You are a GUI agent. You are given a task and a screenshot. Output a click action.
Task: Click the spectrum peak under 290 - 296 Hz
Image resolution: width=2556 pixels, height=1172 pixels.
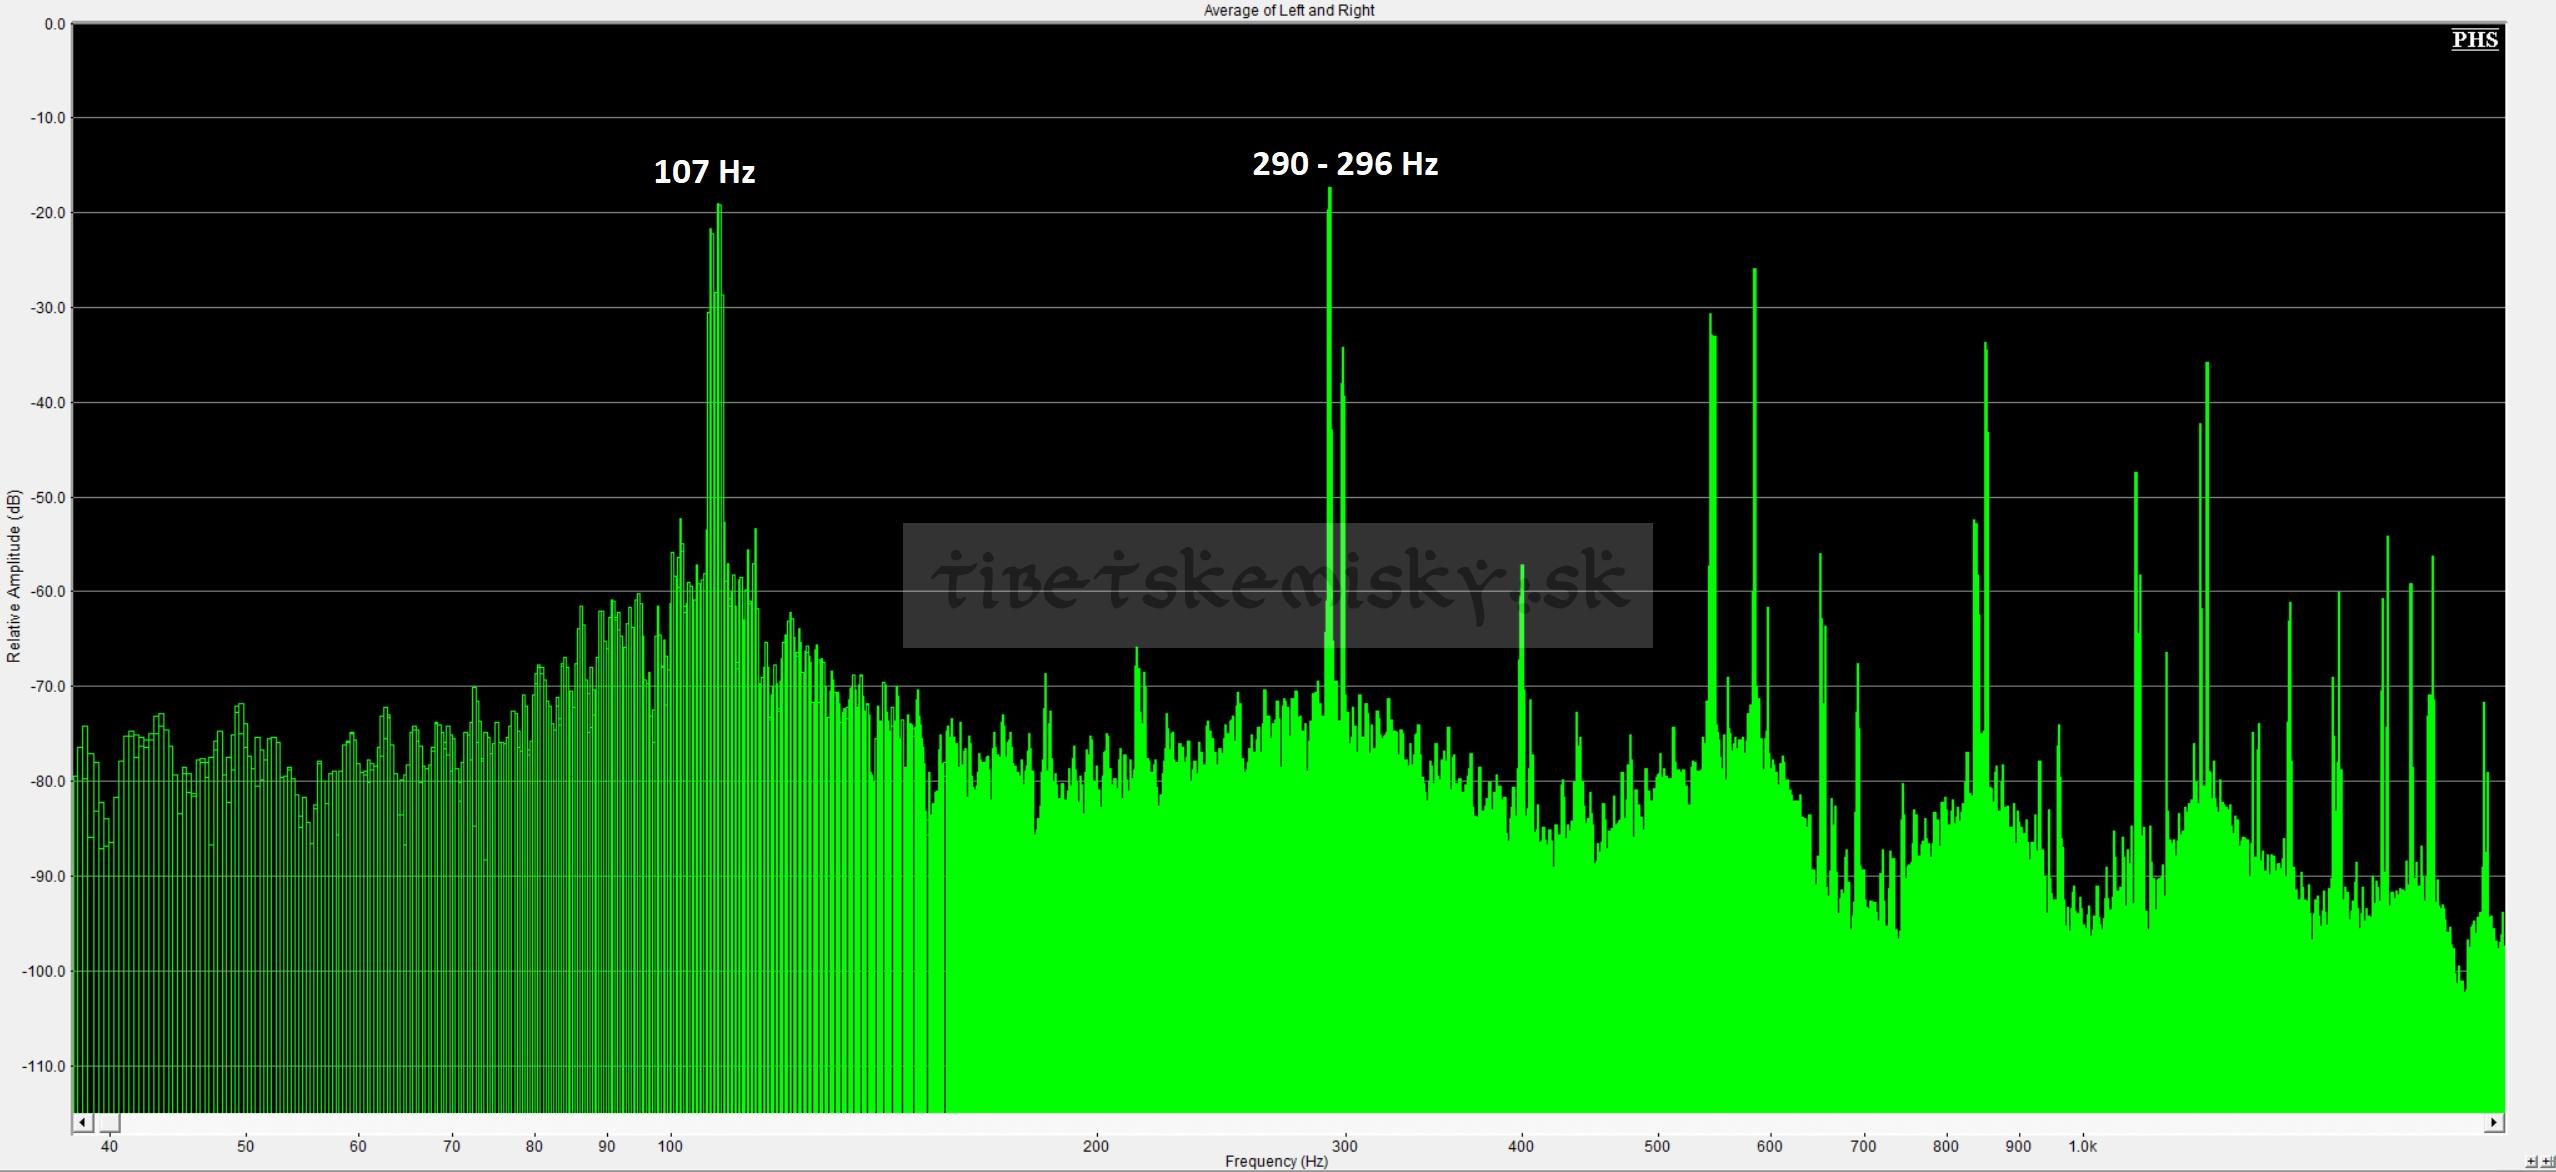1329,195
